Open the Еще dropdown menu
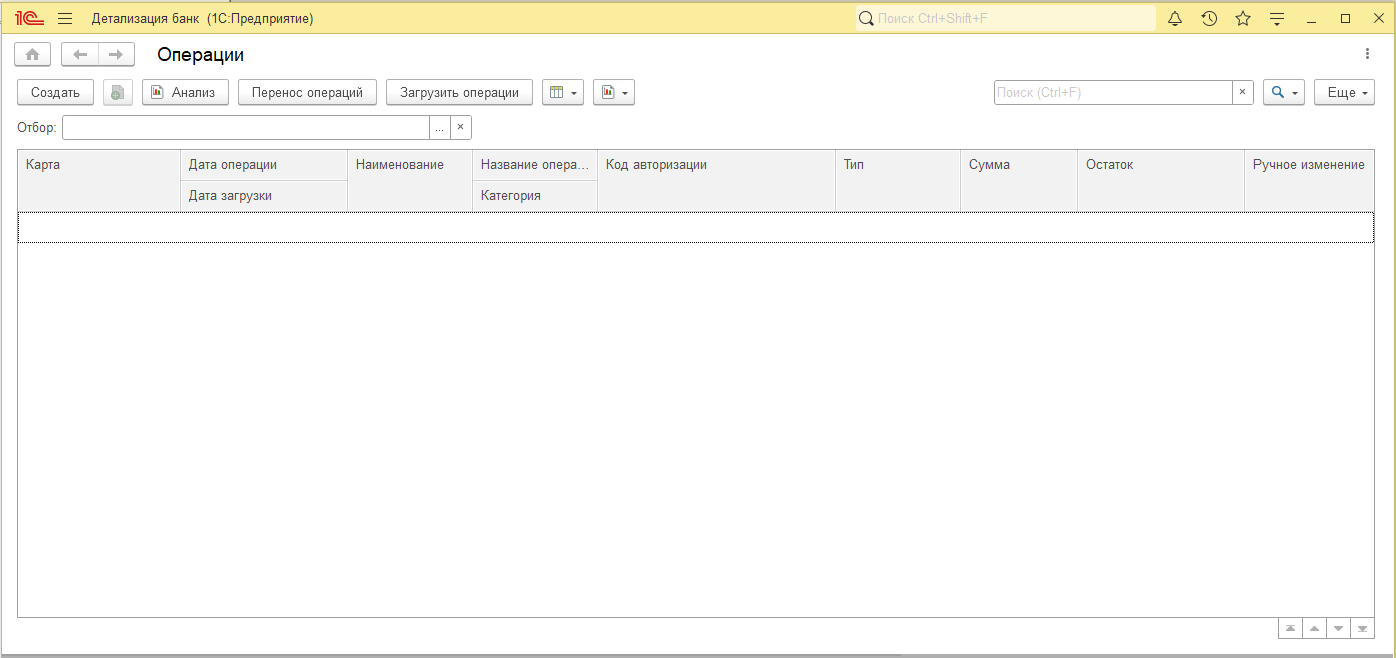The image size is (1396, 658). pyautogui.click(x=1344, y=92)
